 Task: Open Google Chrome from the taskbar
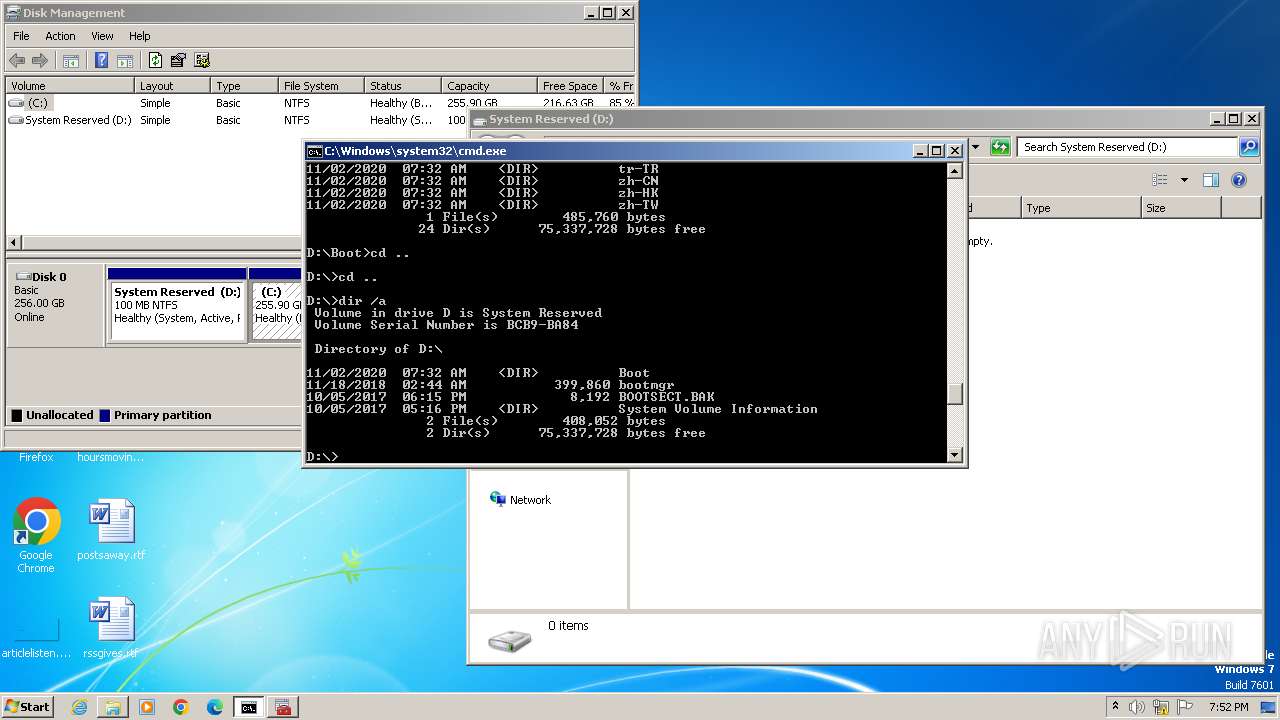click(181, 707)
